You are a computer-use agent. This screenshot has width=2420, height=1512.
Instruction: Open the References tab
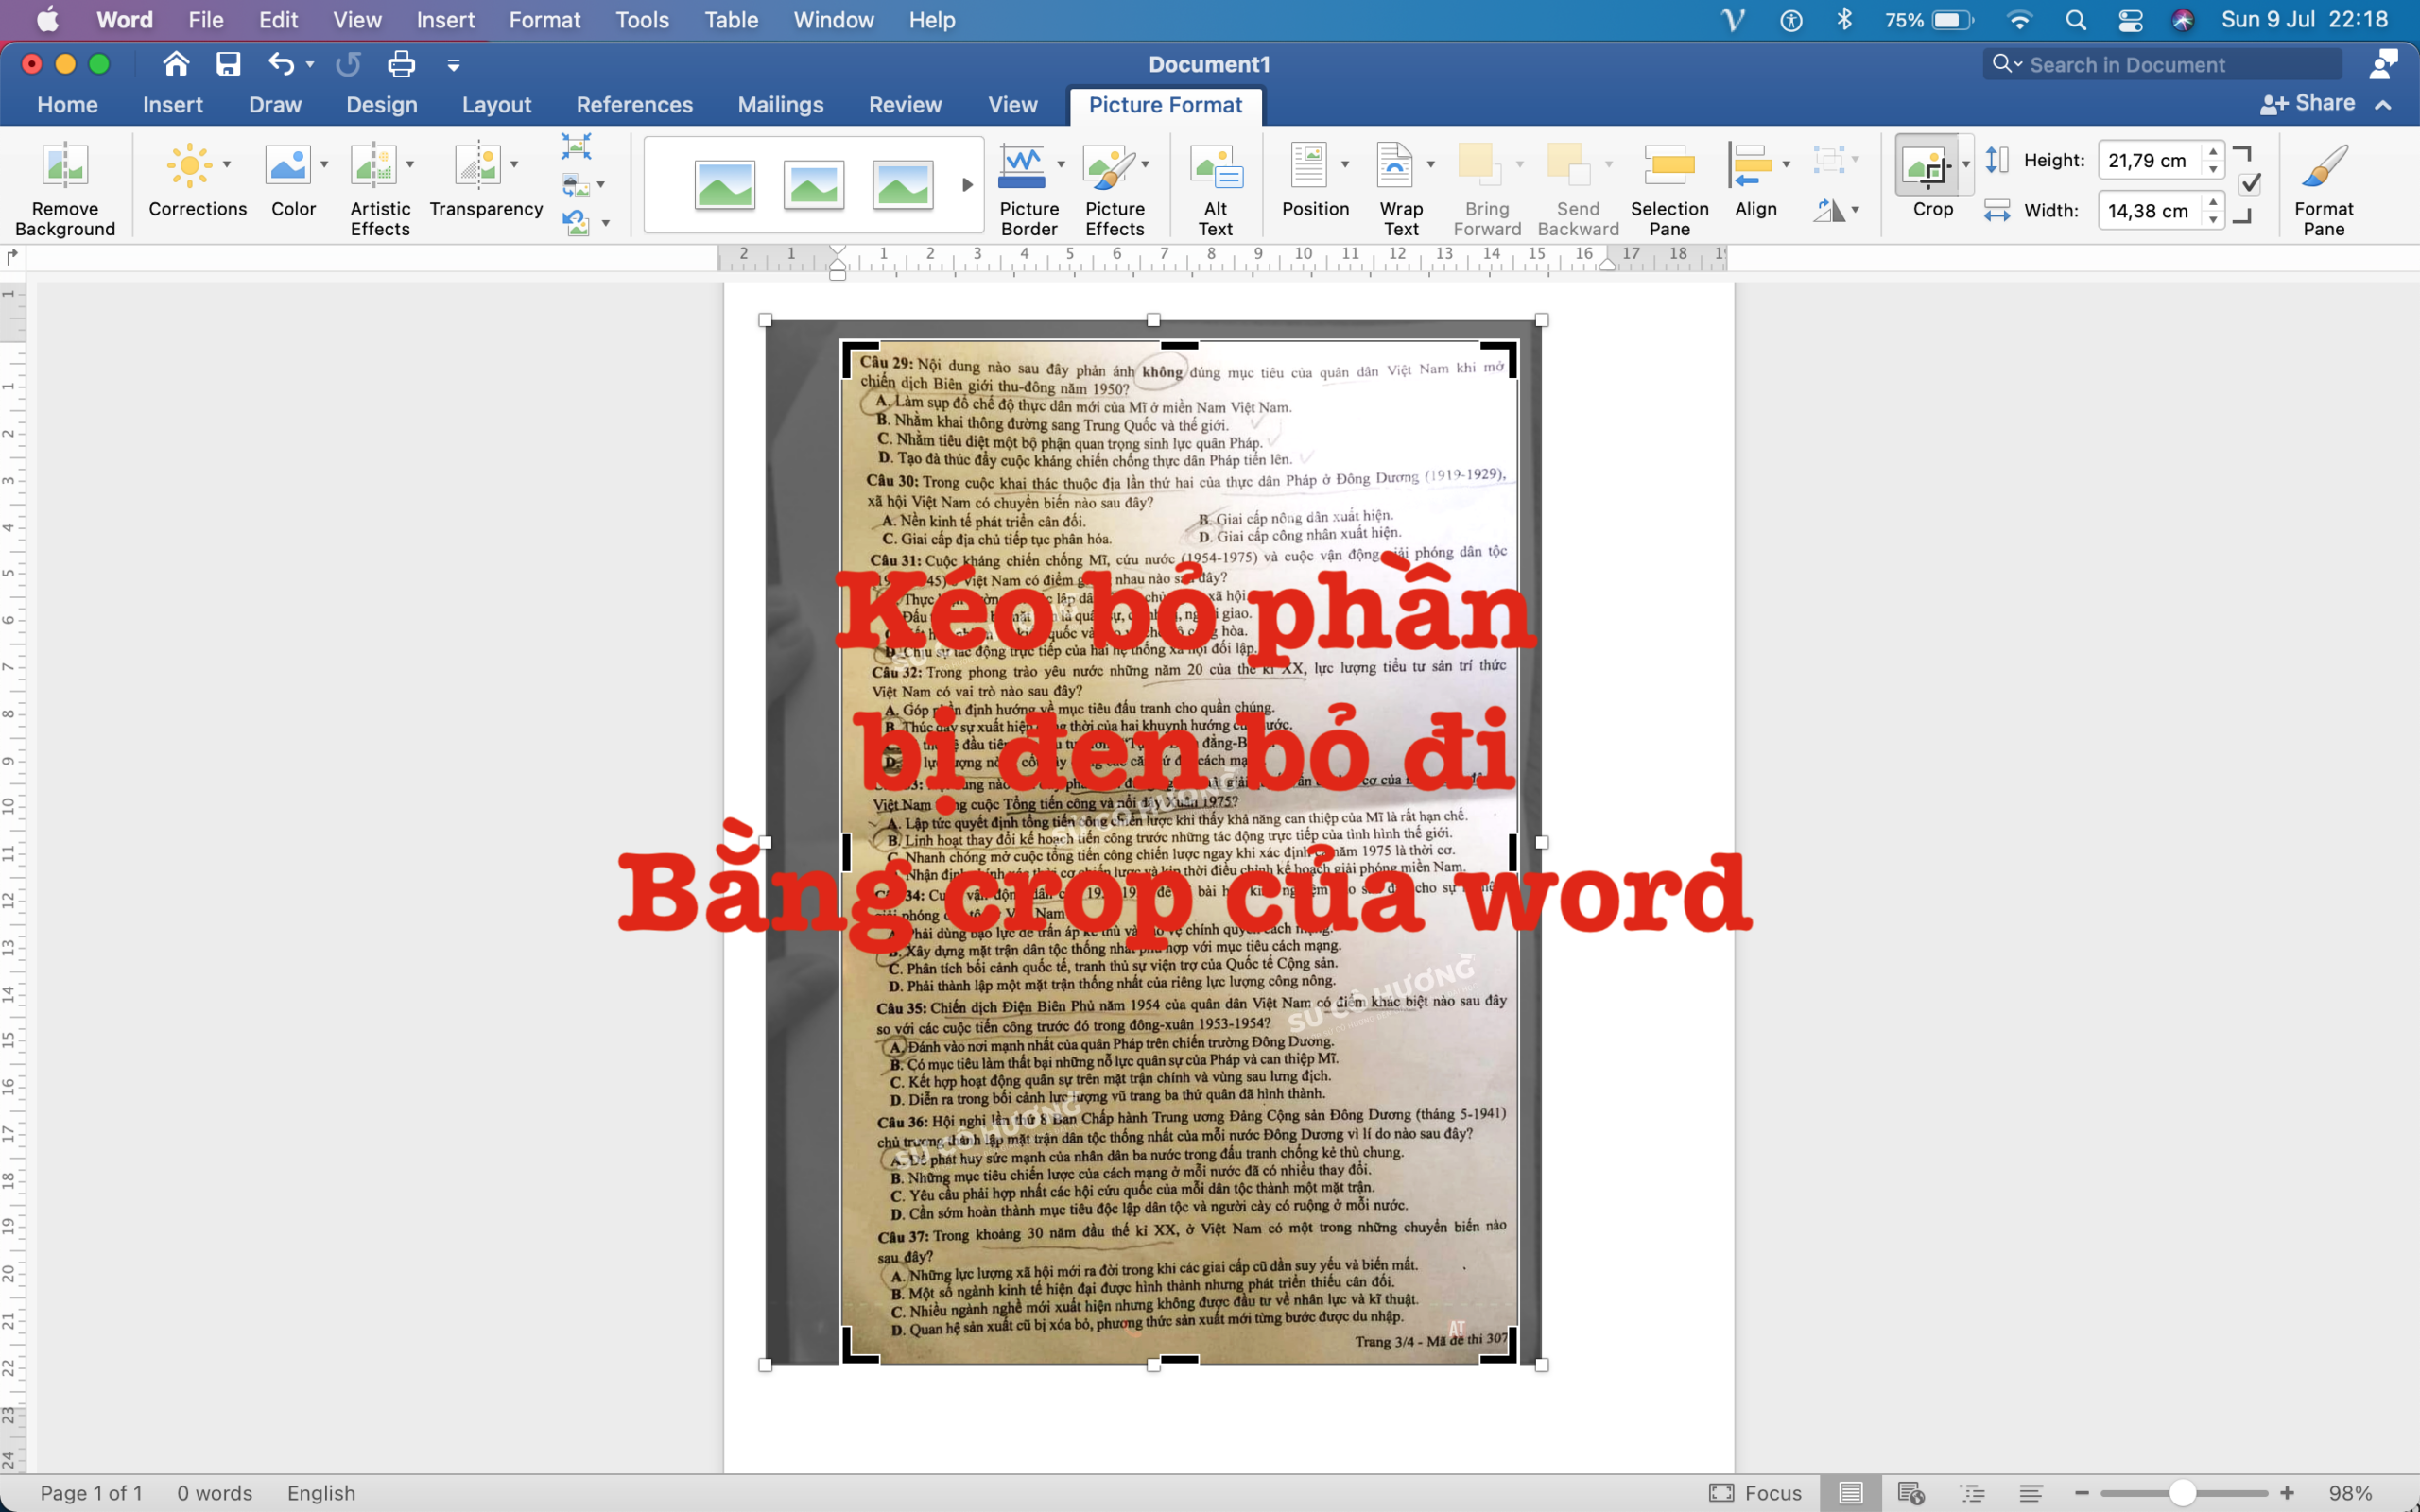[634, 105]
